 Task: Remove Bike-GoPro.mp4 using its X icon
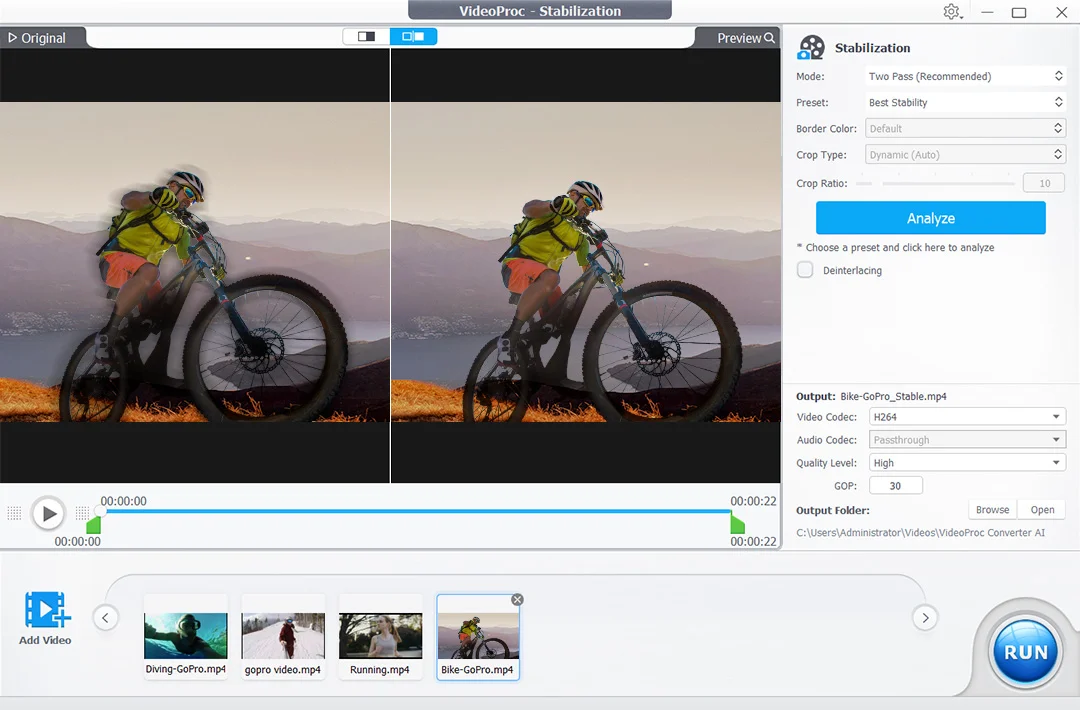coord(517,599)
